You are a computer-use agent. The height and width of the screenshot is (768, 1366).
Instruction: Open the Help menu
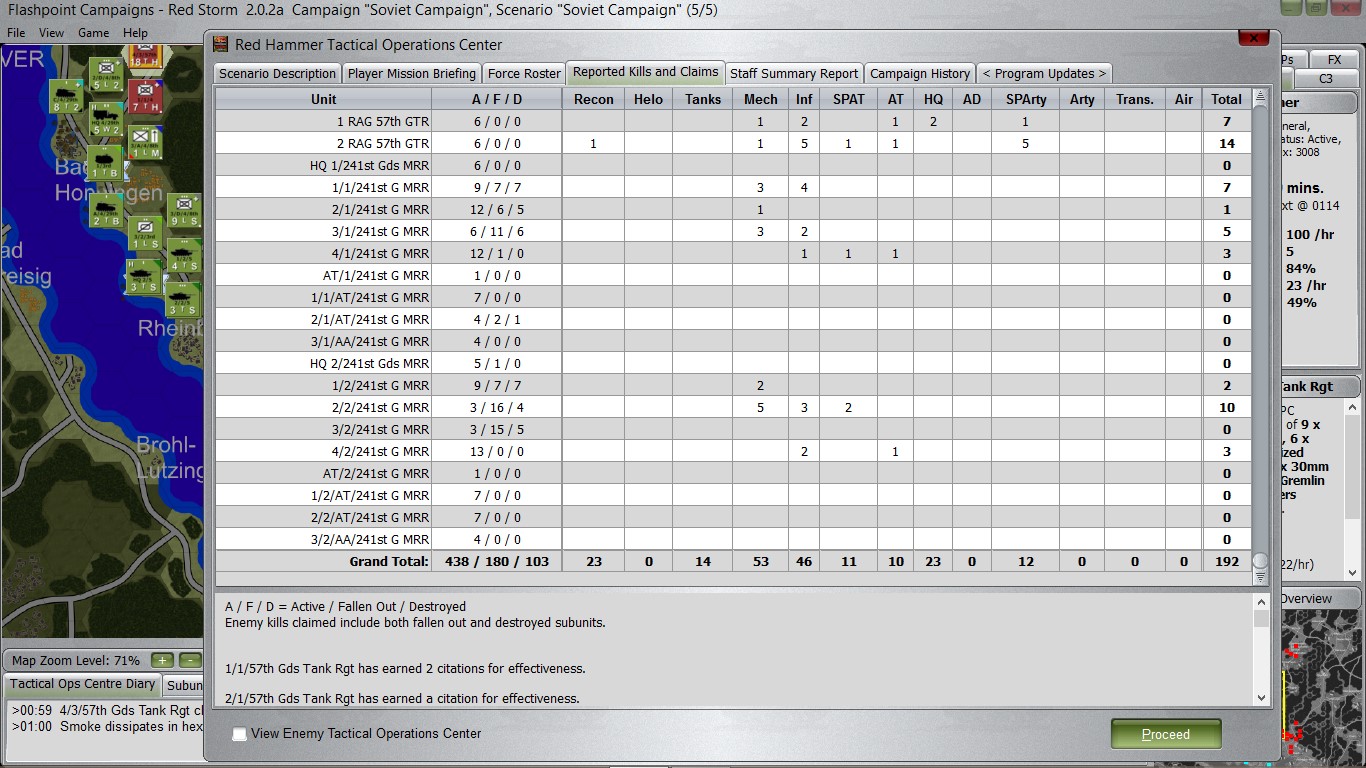click(135, 33)
